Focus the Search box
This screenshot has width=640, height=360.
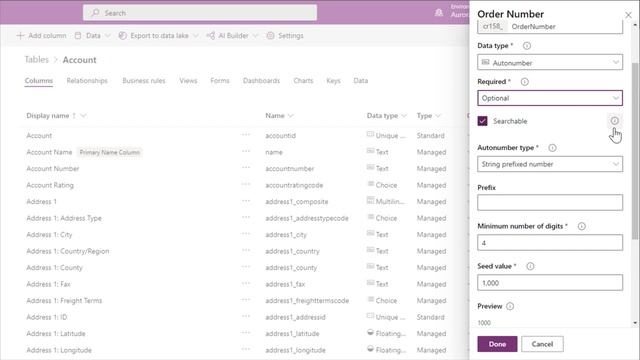tap(200, 13)
